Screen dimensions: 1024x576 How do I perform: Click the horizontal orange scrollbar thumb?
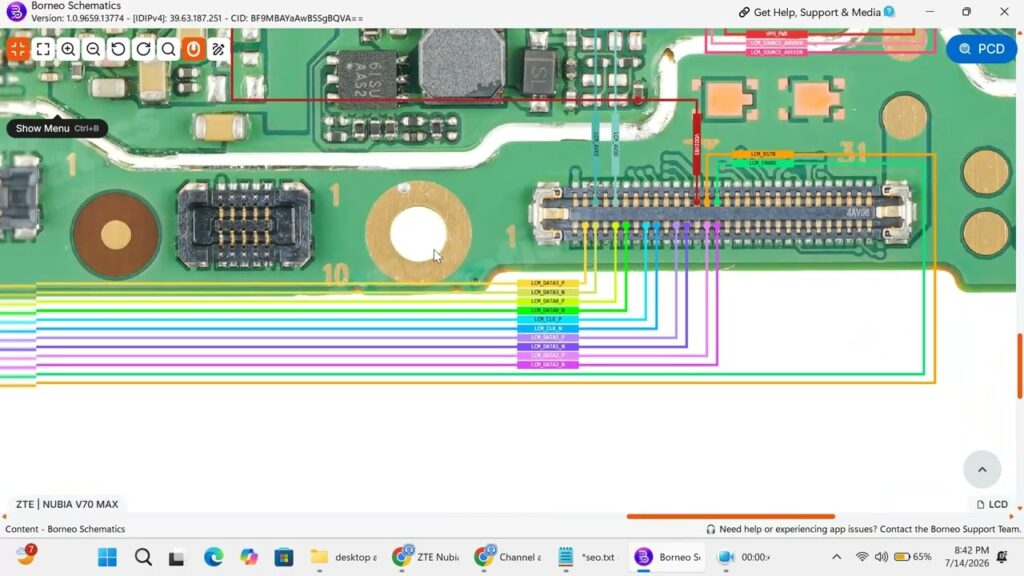coord(730,516)
